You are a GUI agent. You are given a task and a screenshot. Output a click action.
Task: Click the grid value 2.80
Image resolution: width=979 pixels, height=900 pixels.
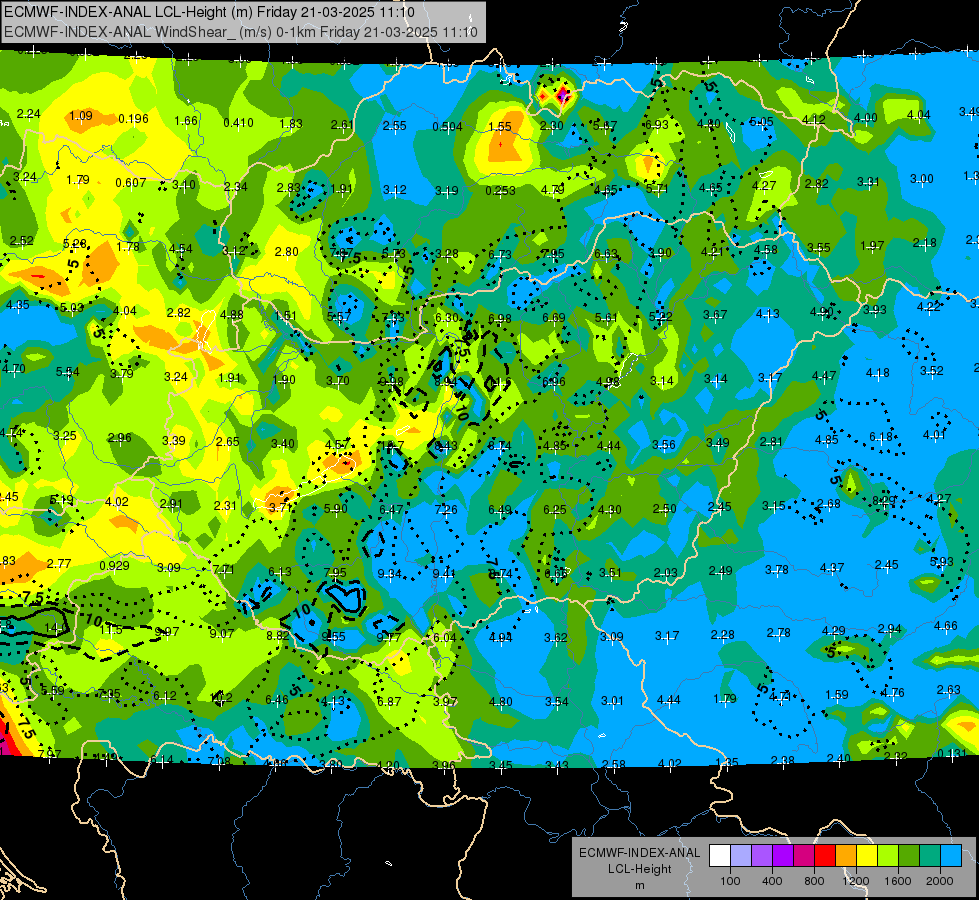[x=287, y=252]
